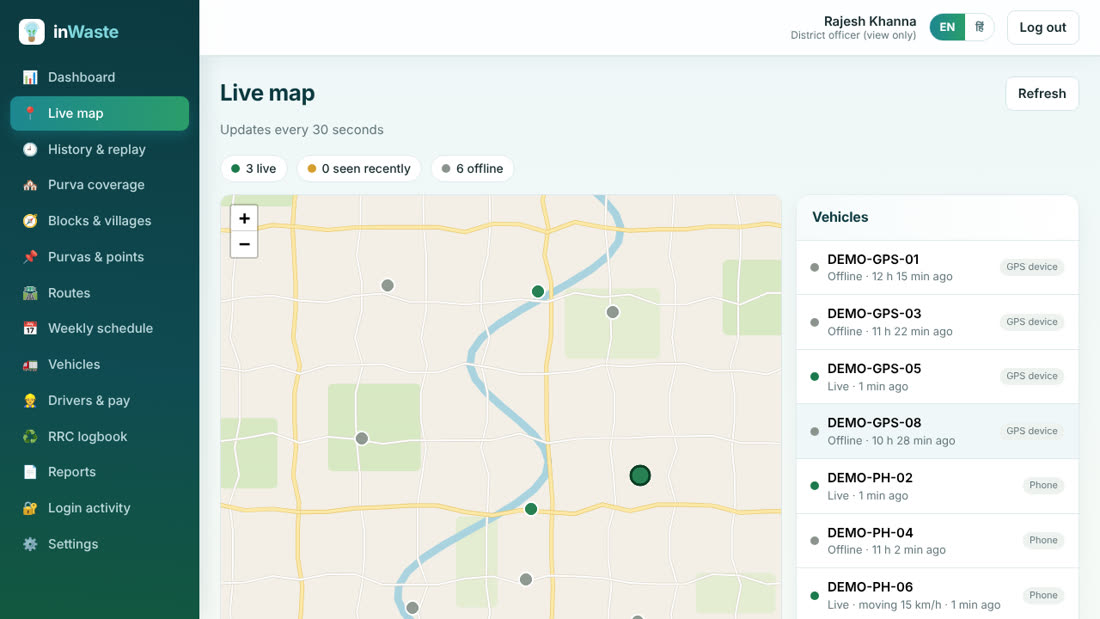Click the Blocks & villages compass icon
The image size is (1100, 619).
pyautogui.click(x=29, y=221)
